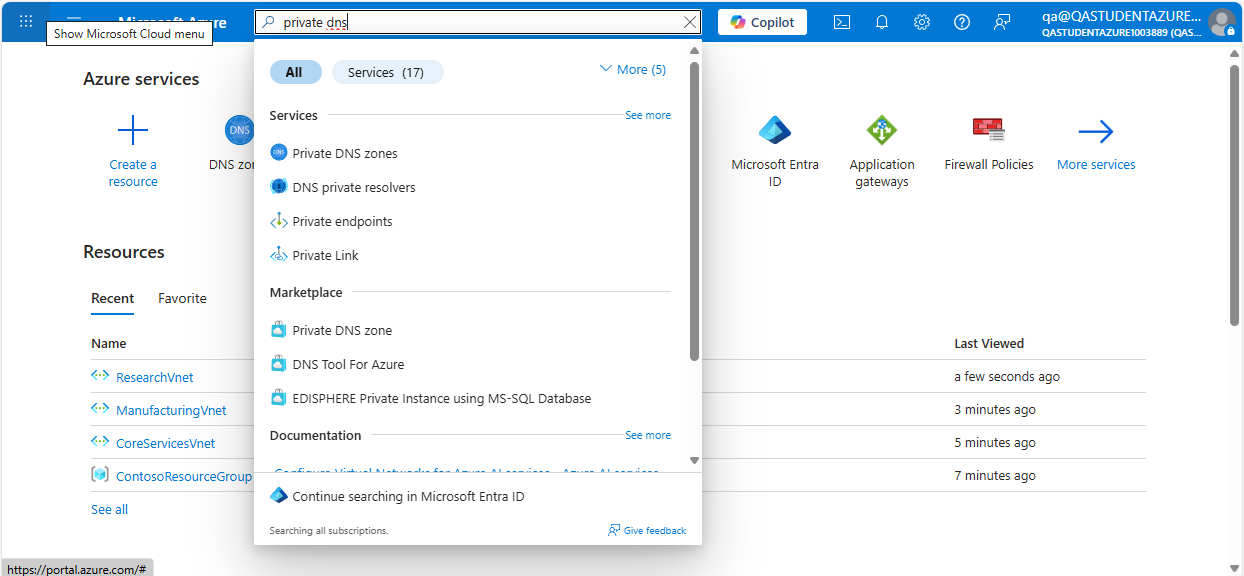Select the Services (17) filter pill

386,72
